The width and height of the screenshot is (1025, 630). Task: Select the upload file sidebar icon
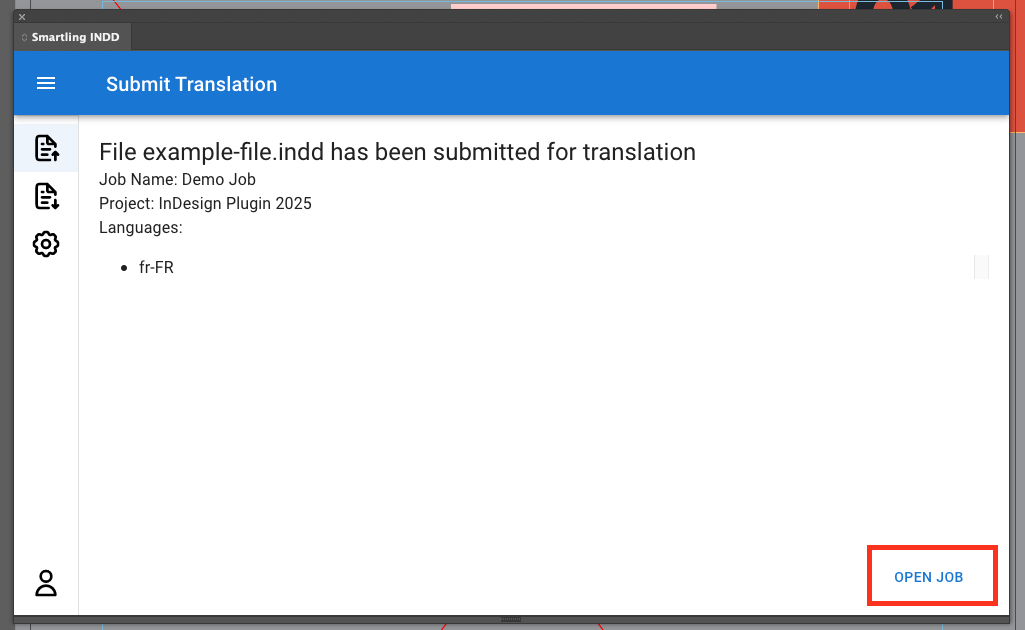[46, 148]
